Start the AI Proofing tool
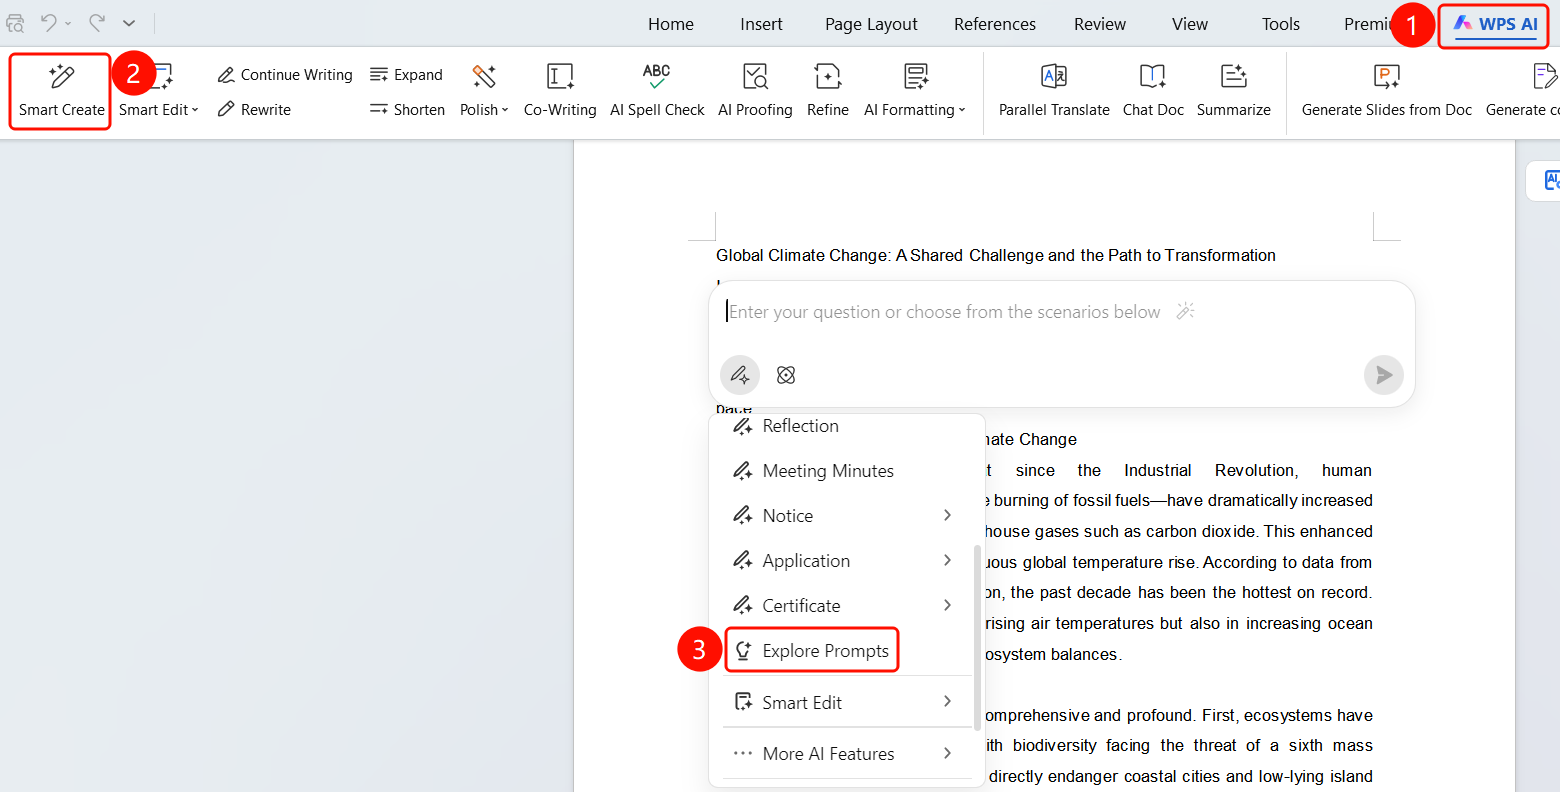 click(x=755, y=91)
